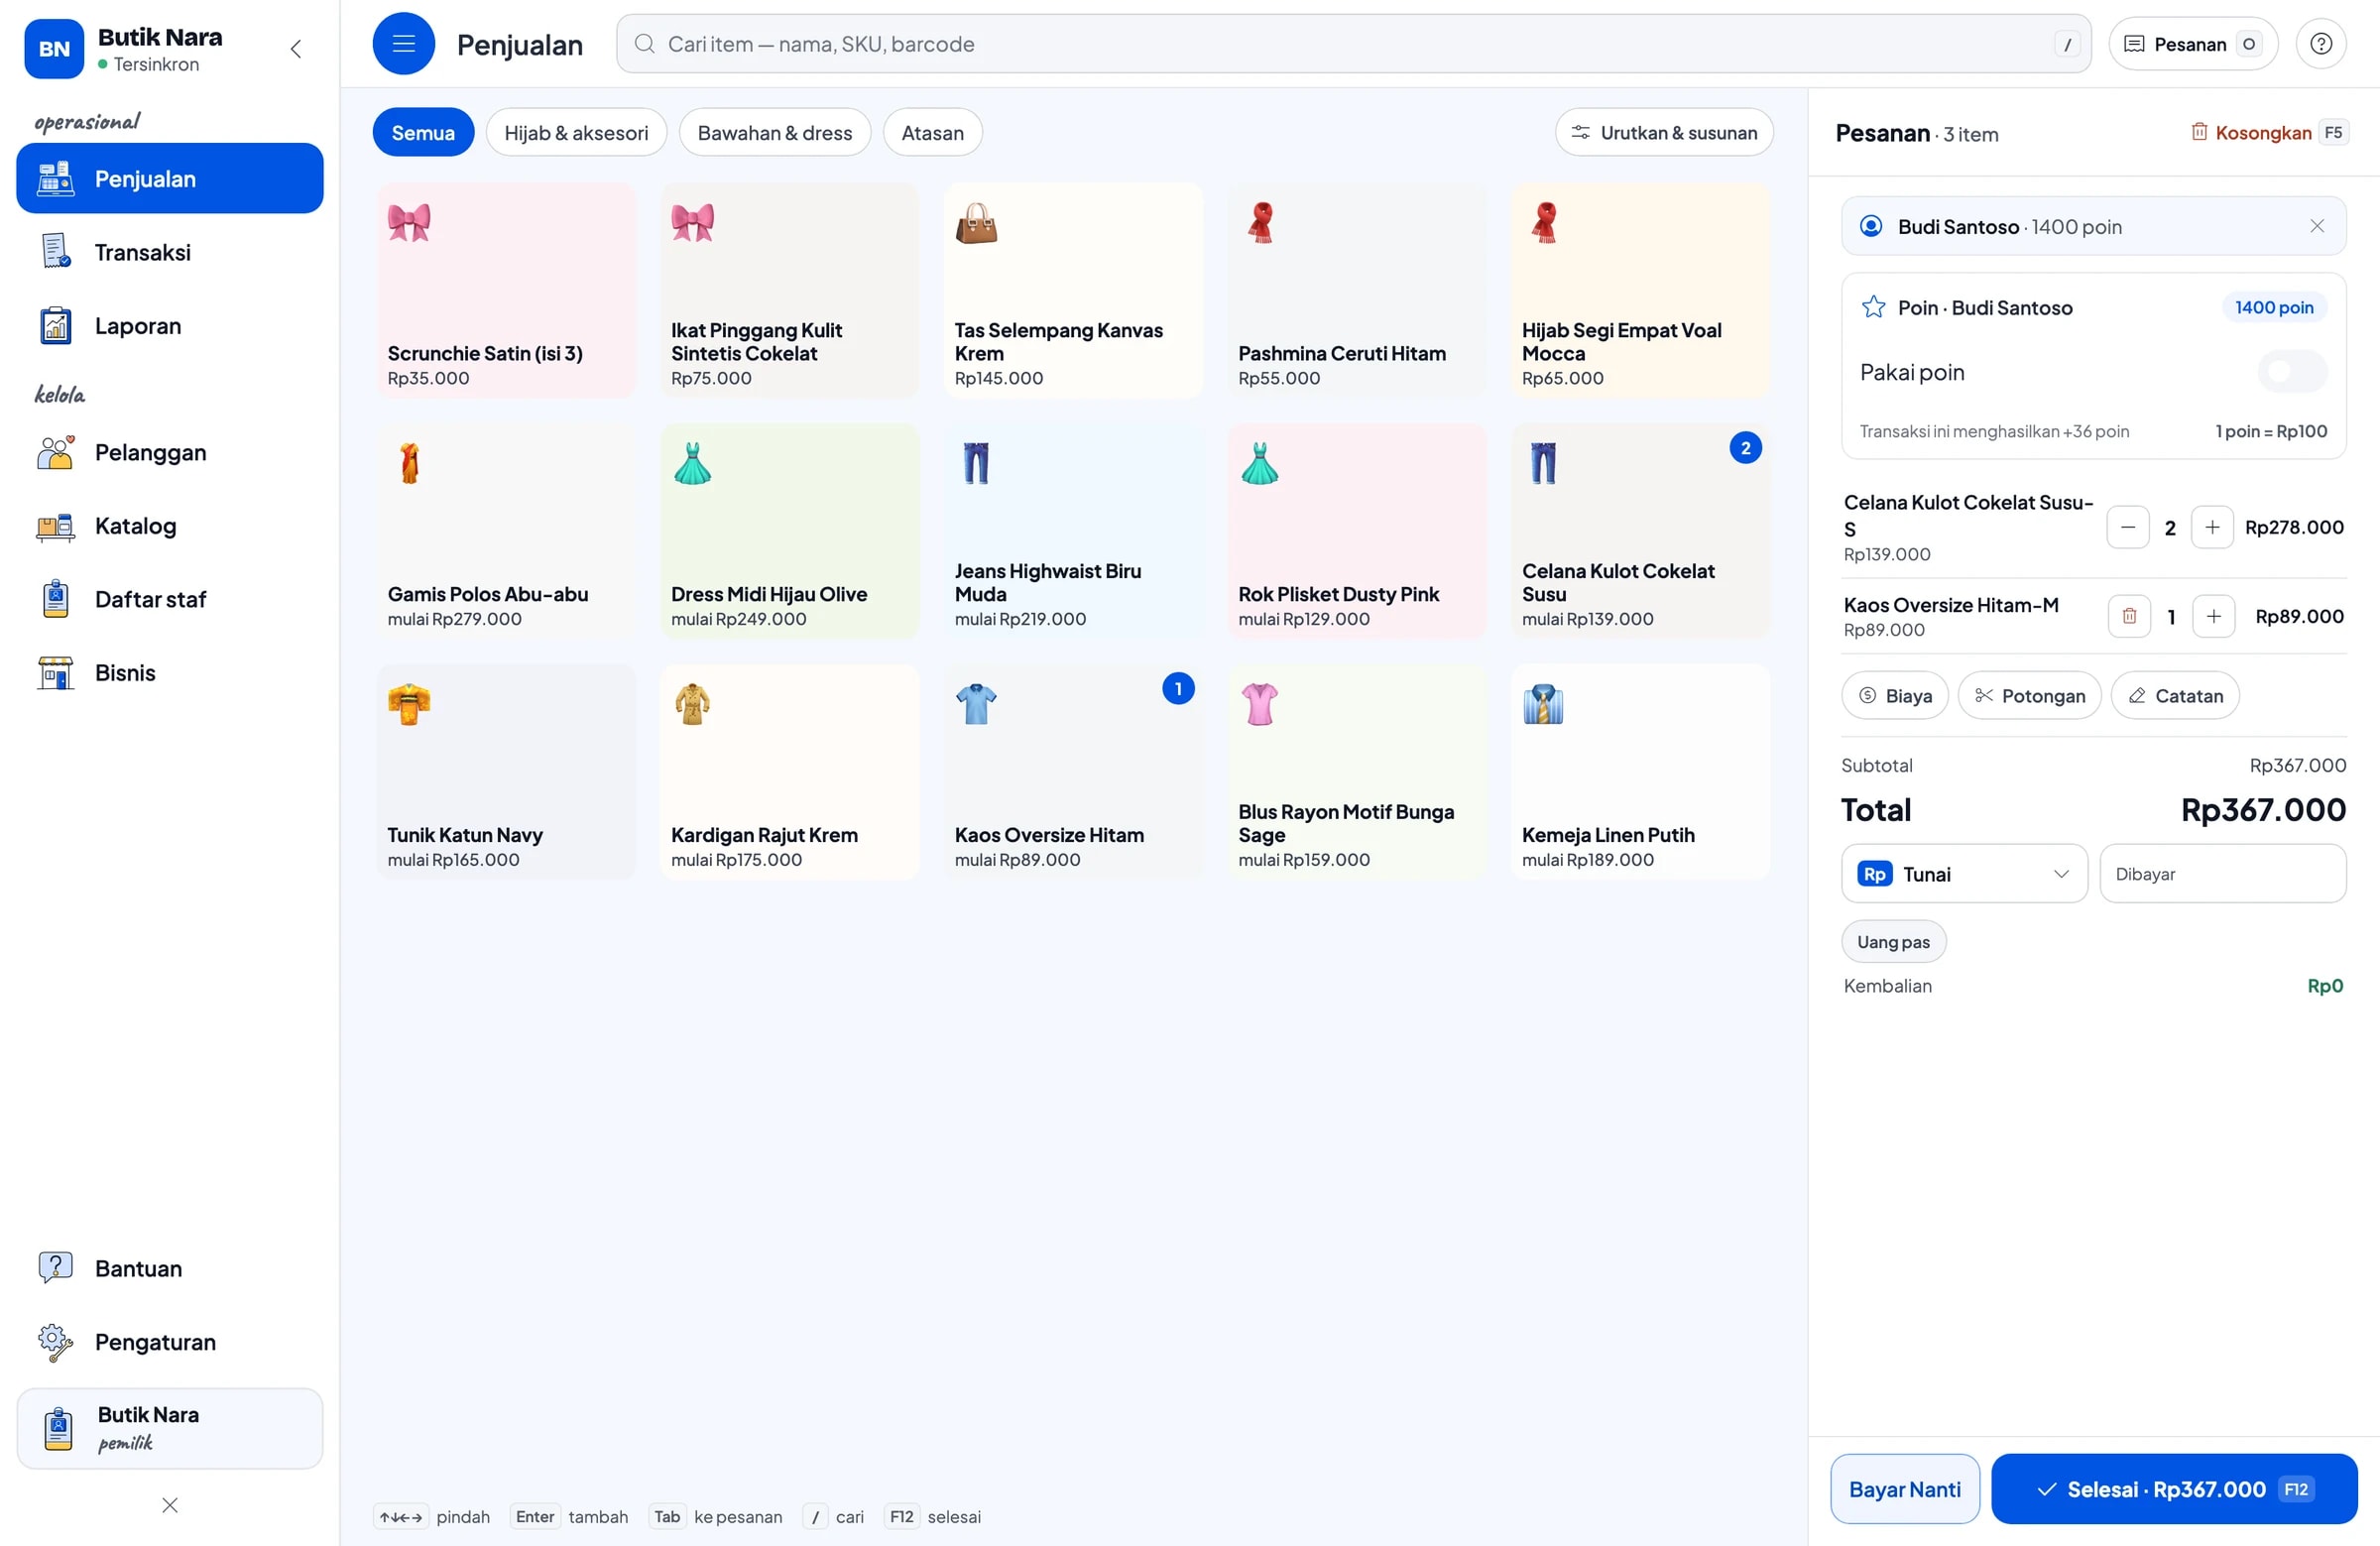2380x1546 pixels.
Task: Collapse the sidebar with the chevron
Action: click(296, 49)
